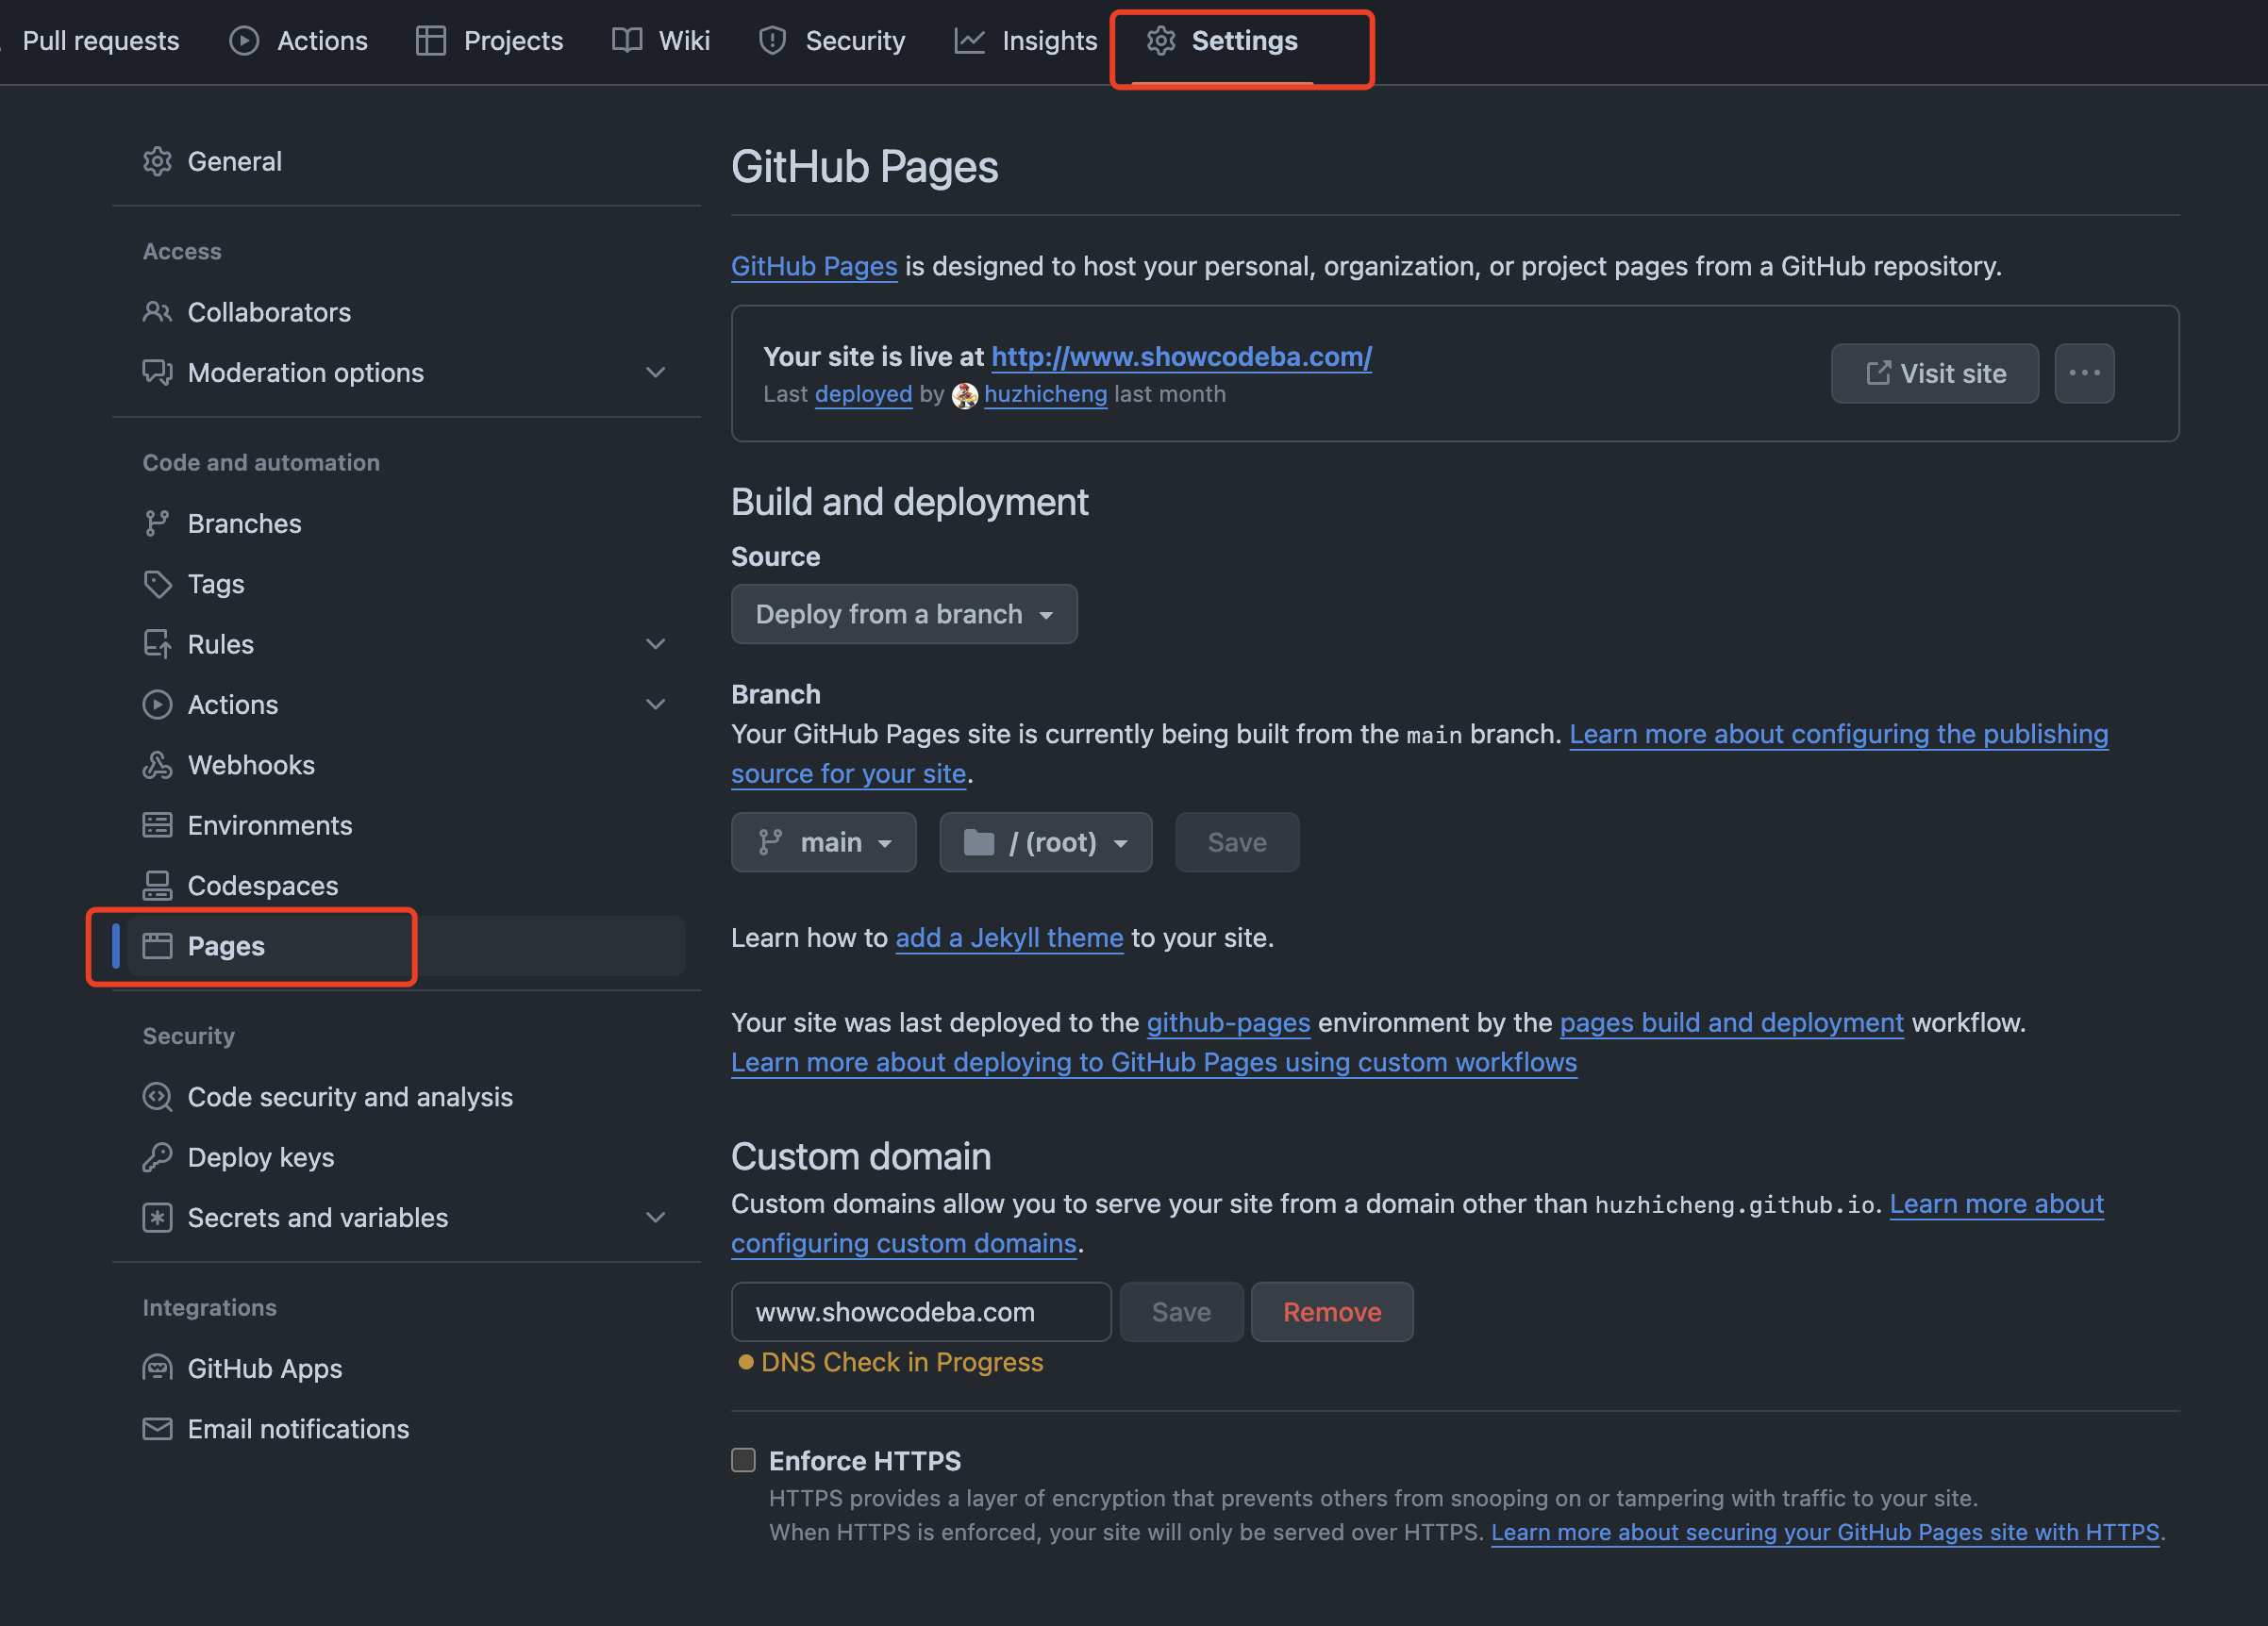Switch to the Insights tab
Viewport: 2268px width, 1626px height.
pyautogui.click(x=1027, y=41)
